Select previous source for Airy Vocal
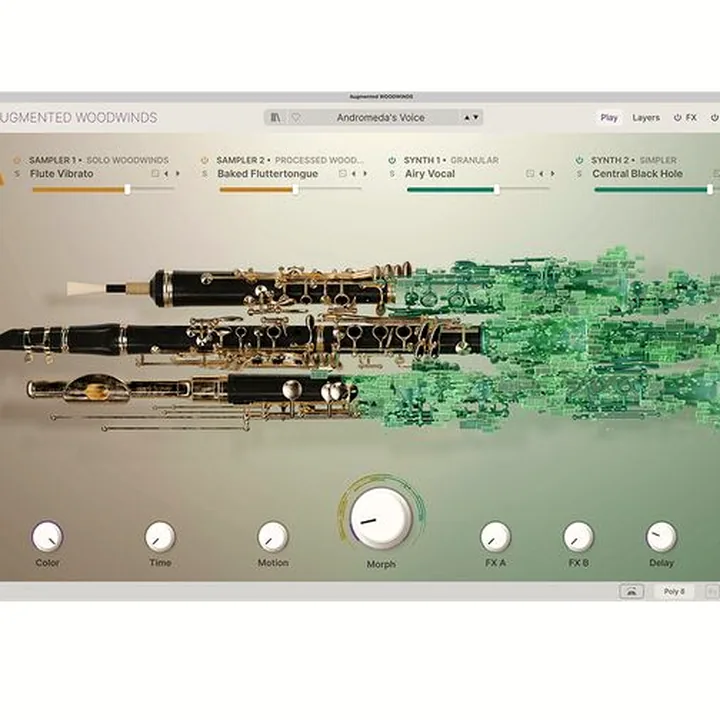Screen dimensions: 720x720 pos(541,174)
